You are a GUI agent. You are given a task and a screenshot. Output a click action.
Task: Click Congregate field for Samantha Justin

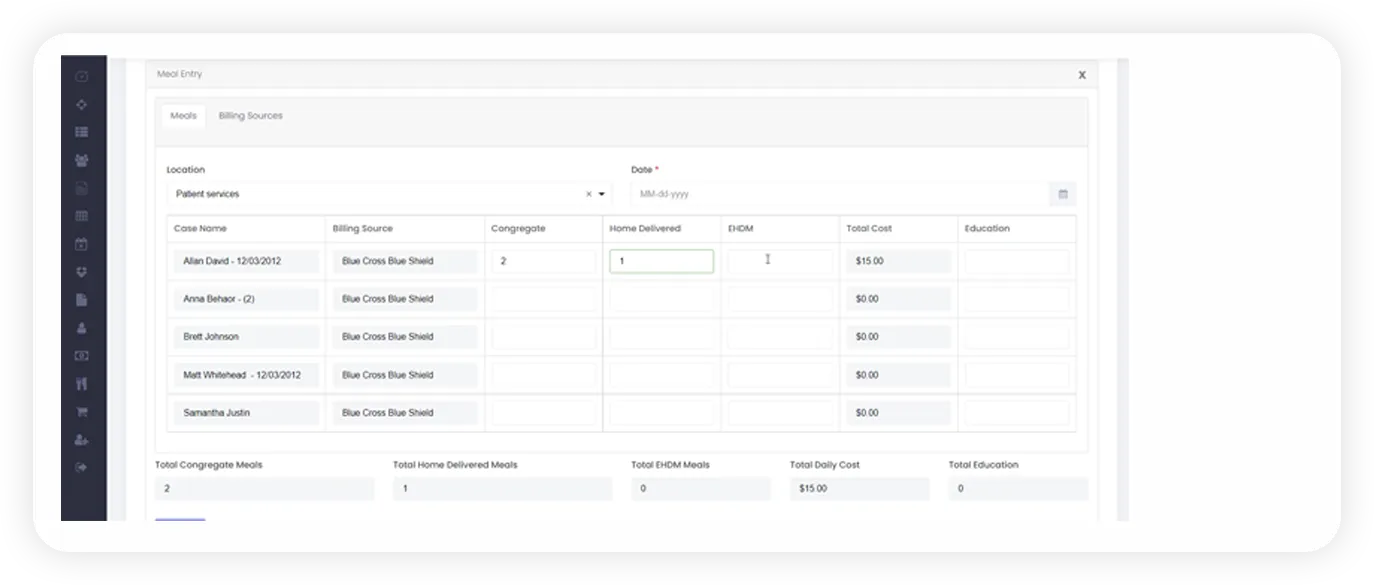[543, 413]
